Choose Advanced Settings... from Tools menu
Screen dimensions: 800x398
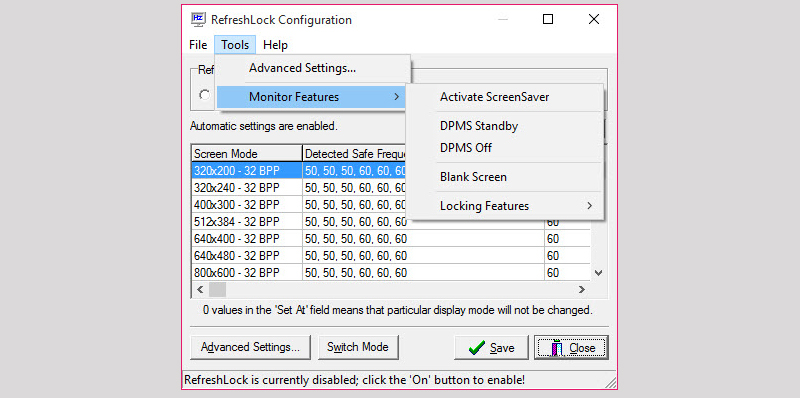(x=313, y=68)
